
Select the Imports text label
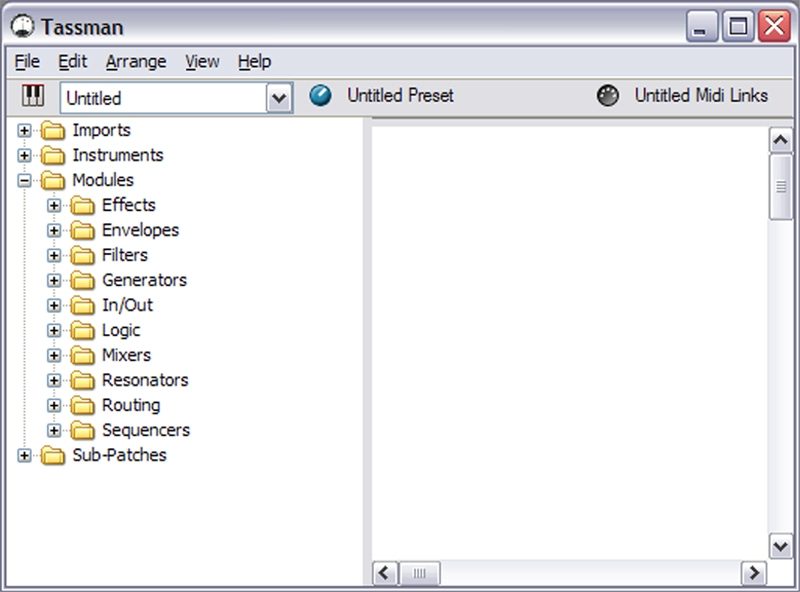click(x=102, y=130)
